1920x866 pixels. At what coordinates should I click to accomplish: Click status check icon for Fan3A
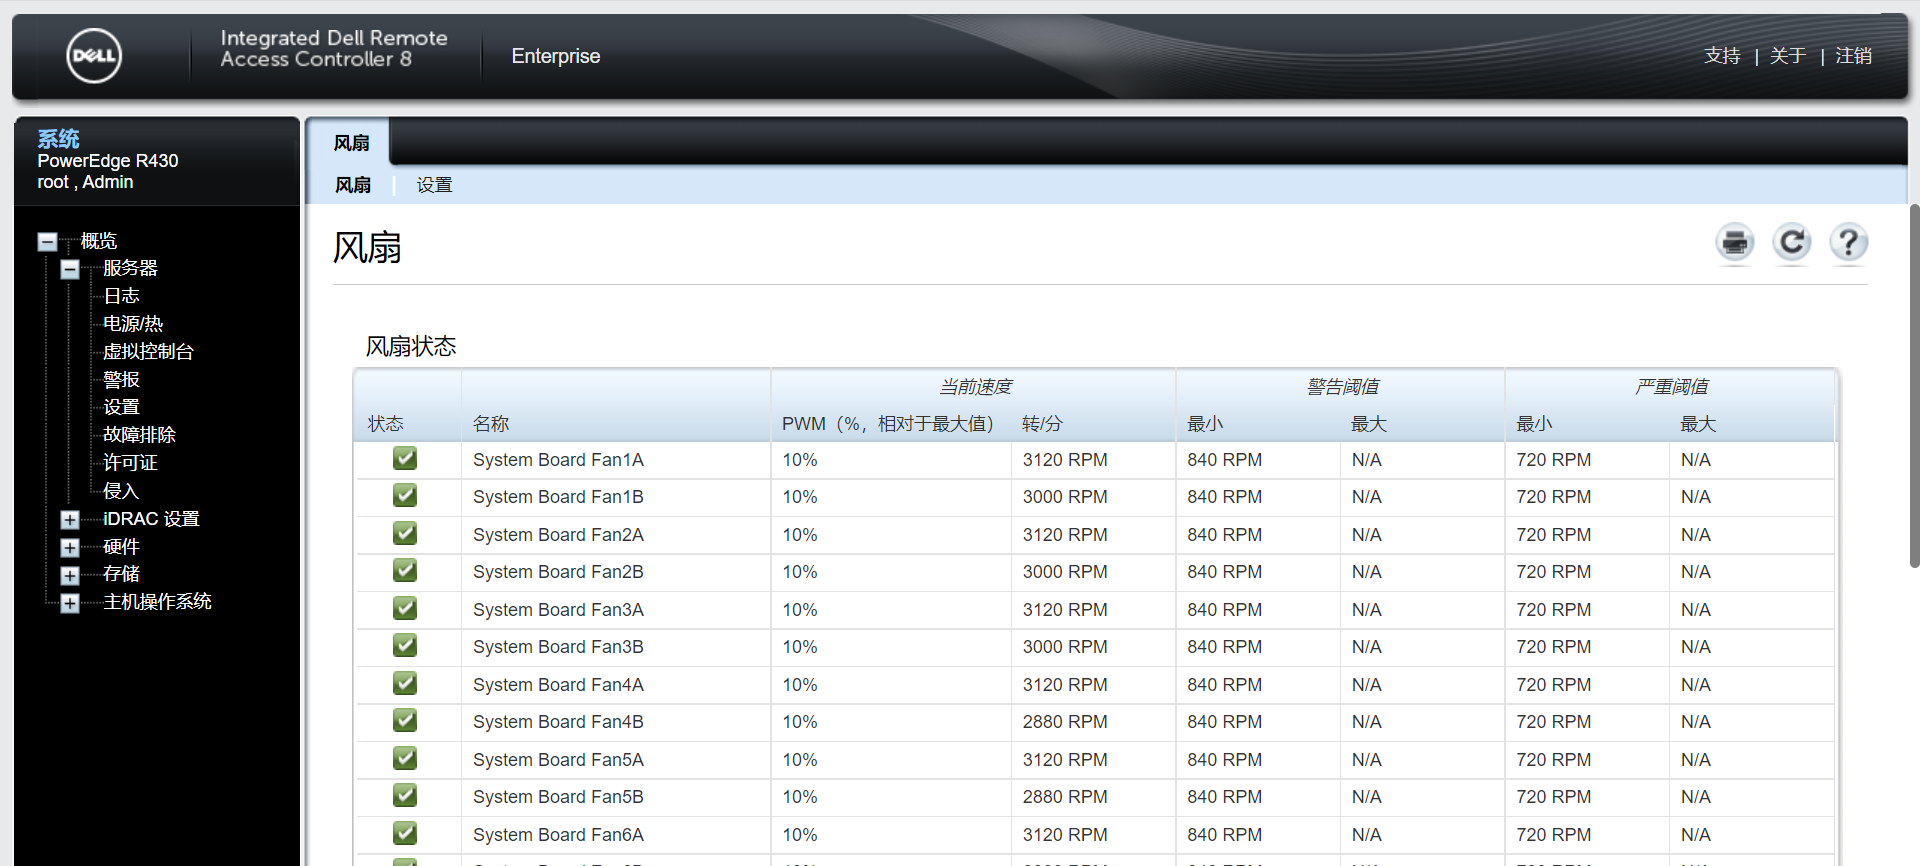pyautogui.click(x=405, y=609)
